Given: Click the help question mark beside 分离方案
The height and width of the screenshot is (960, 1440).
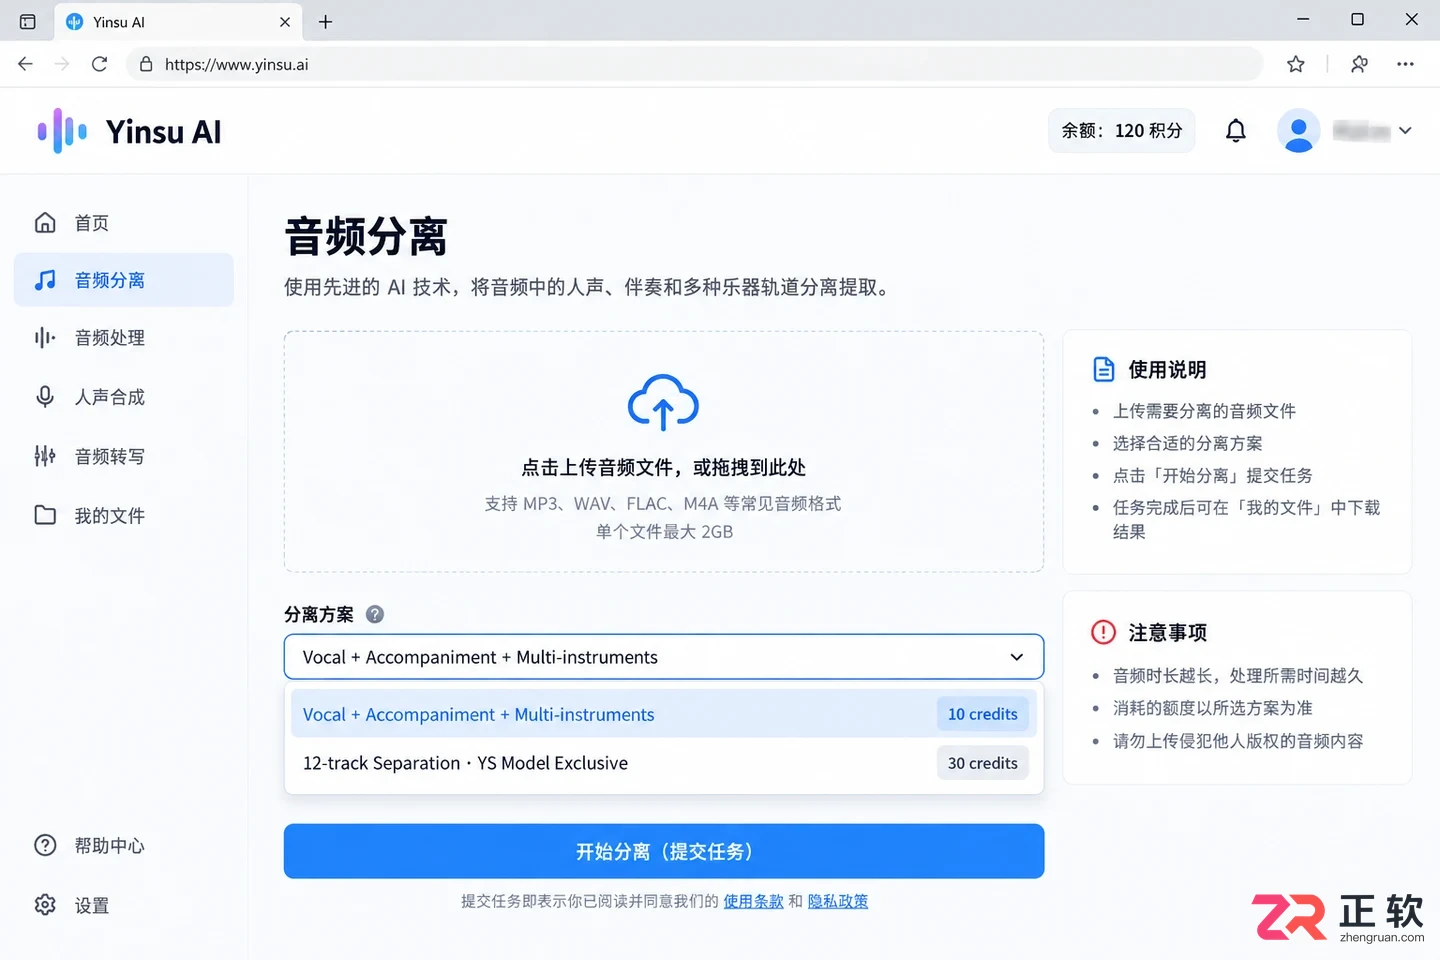Looking at the screenshot, I should click(375, 615).
